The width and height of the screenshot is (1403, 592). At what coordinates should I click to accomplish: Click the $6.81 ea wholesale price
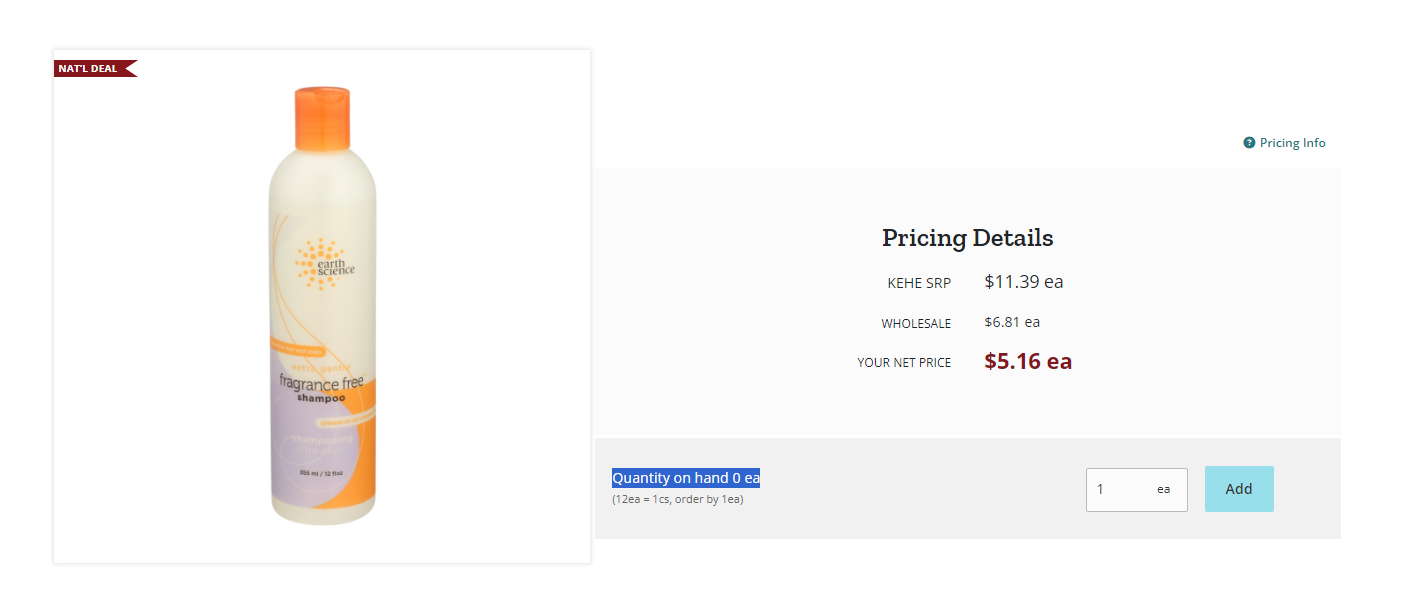pyautogui.click(x=1012, y=322)
